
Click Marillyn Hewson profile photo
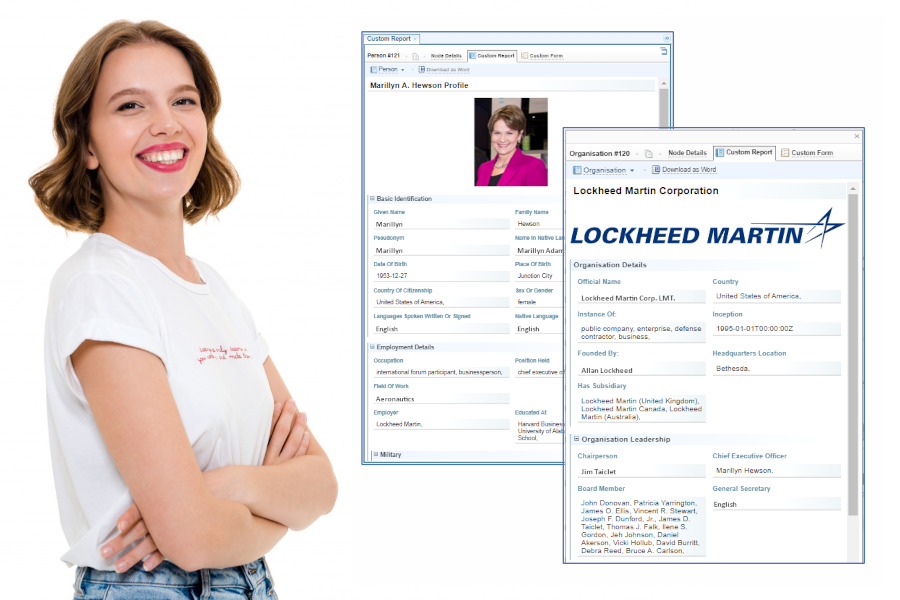coord(510,142)
